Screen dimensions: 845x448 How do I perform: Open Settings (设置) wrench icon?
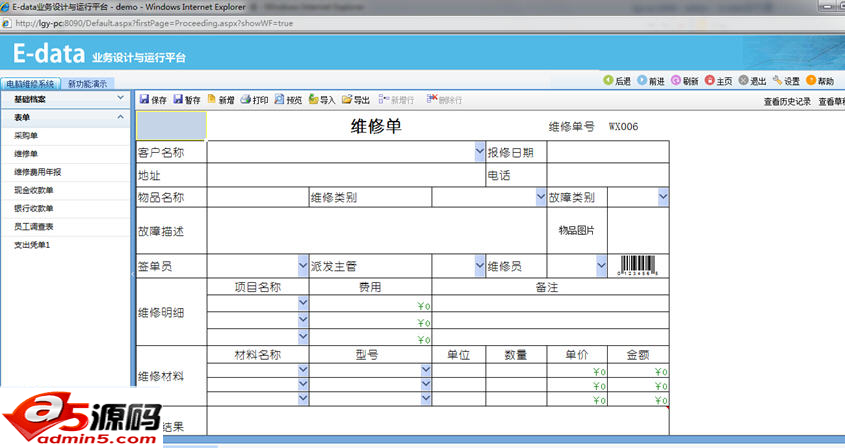(x=777, y=81)
